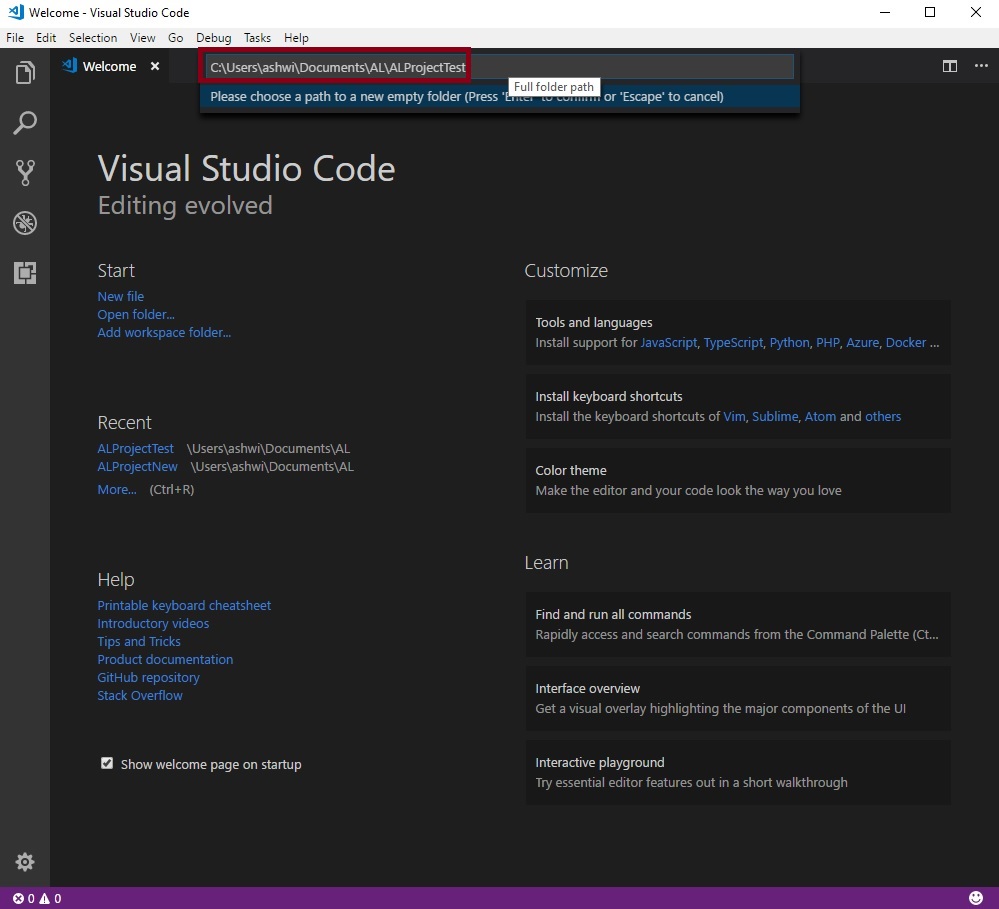This screenshot has width=999, height=909.
Task: Open the Debug view icon
Action: pyautogui.click(x=25, y=222)
